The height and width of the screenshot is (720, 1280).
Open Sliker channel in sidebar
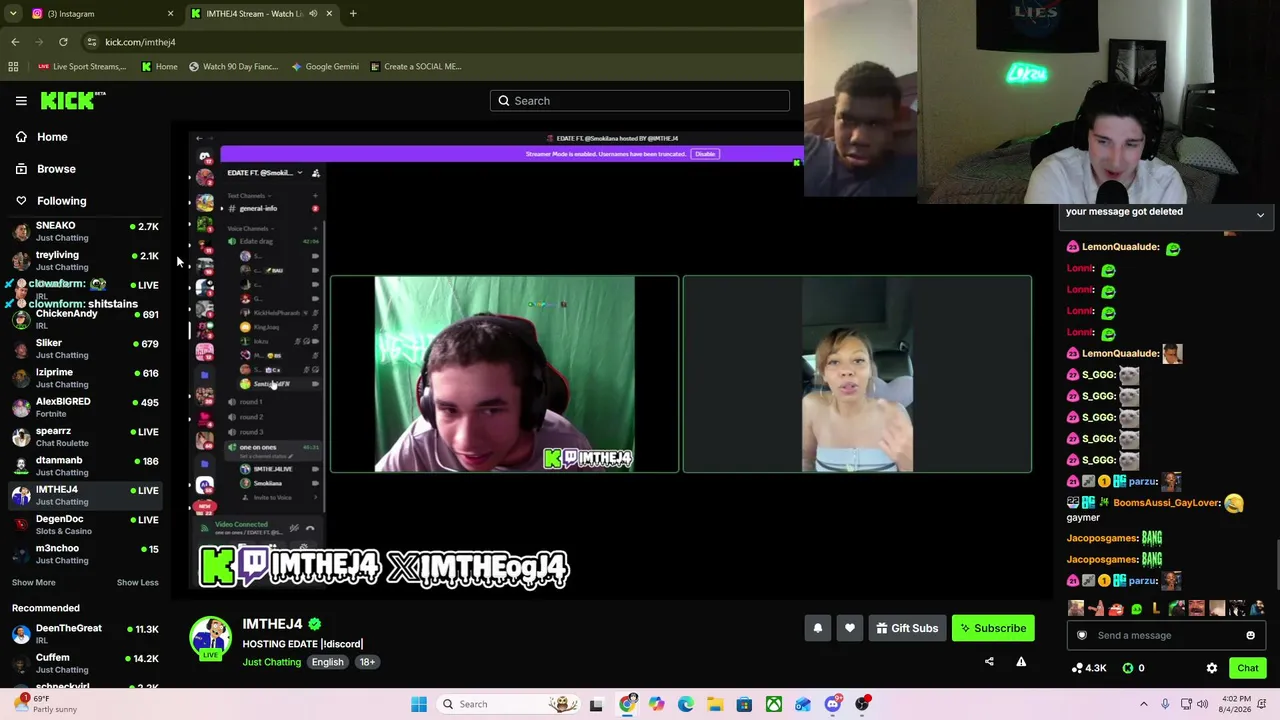tap(85, 348)
